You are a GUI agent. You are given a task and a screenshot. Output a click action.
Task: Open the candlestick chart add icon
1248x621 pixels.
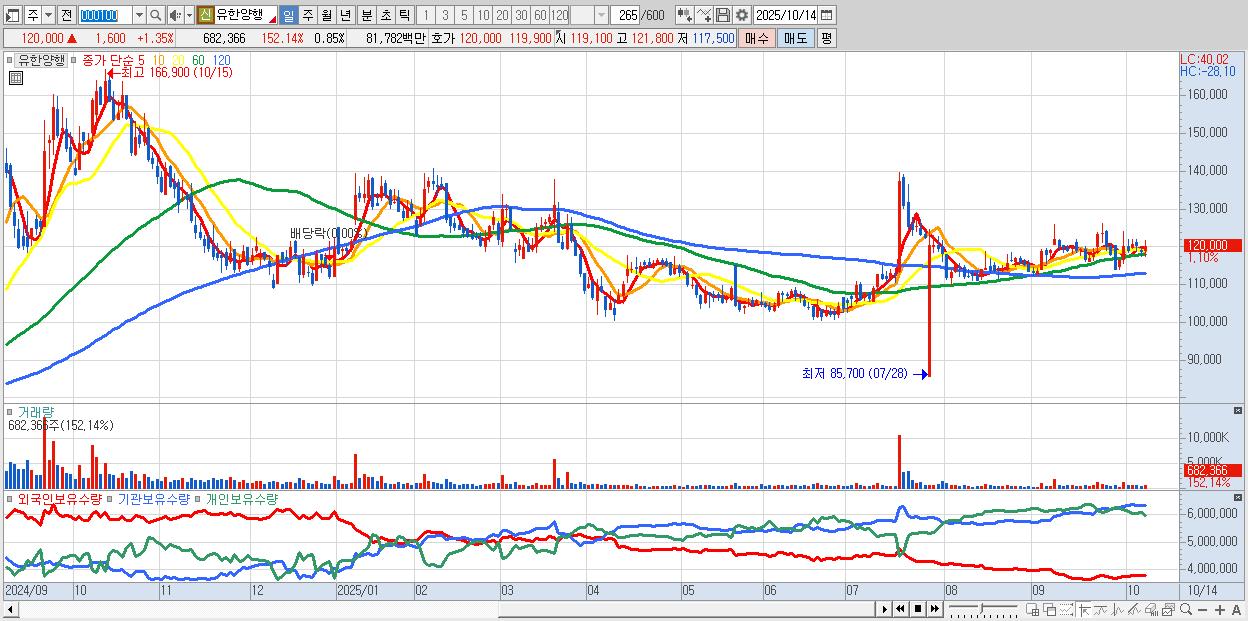[684, 15]
